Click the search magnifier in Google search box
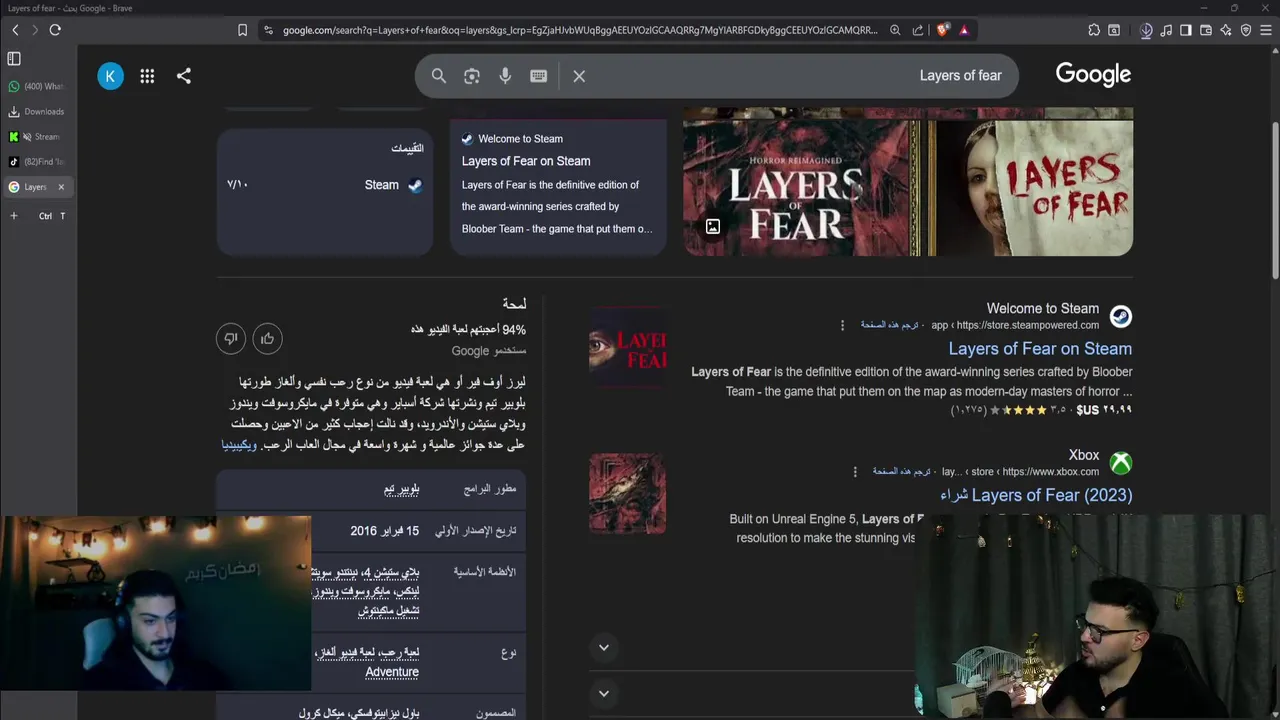Image resolution: width=1280 pixels, height=720 pixels. click(x=439, y=76)
